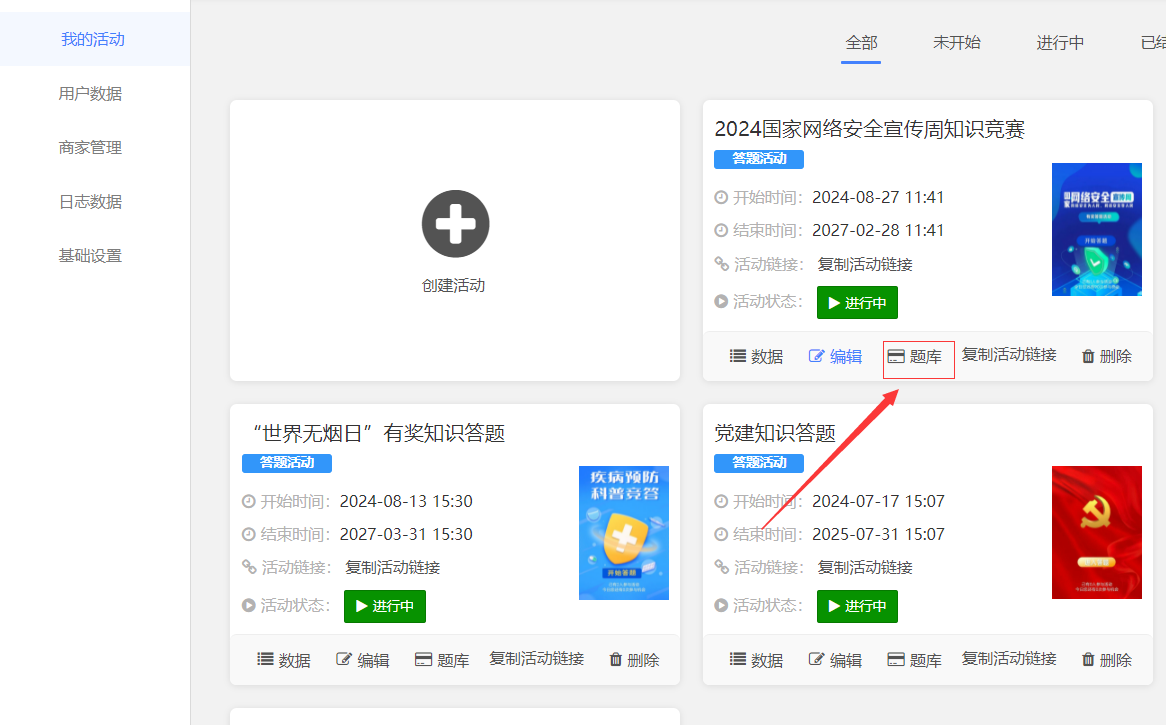Click 复制活动链接 next to 题库 under 2024国家网络安全宣传周知识竞赛

1009,355
